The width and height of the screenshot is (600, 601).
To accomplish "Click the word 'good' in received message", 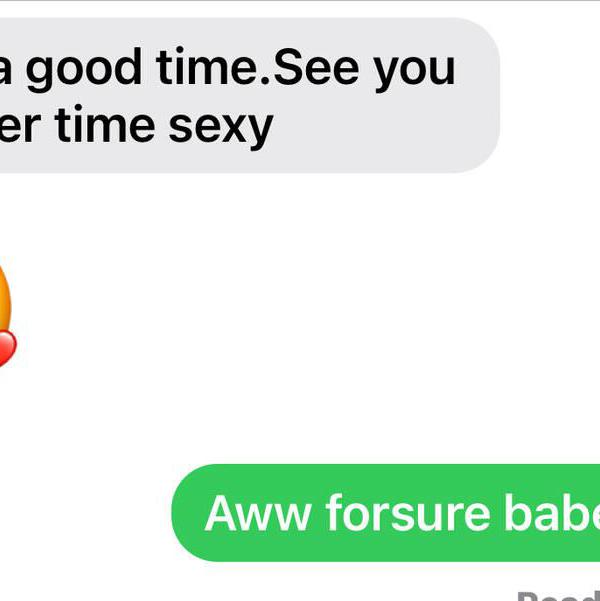I will click(x=84, y=69).
